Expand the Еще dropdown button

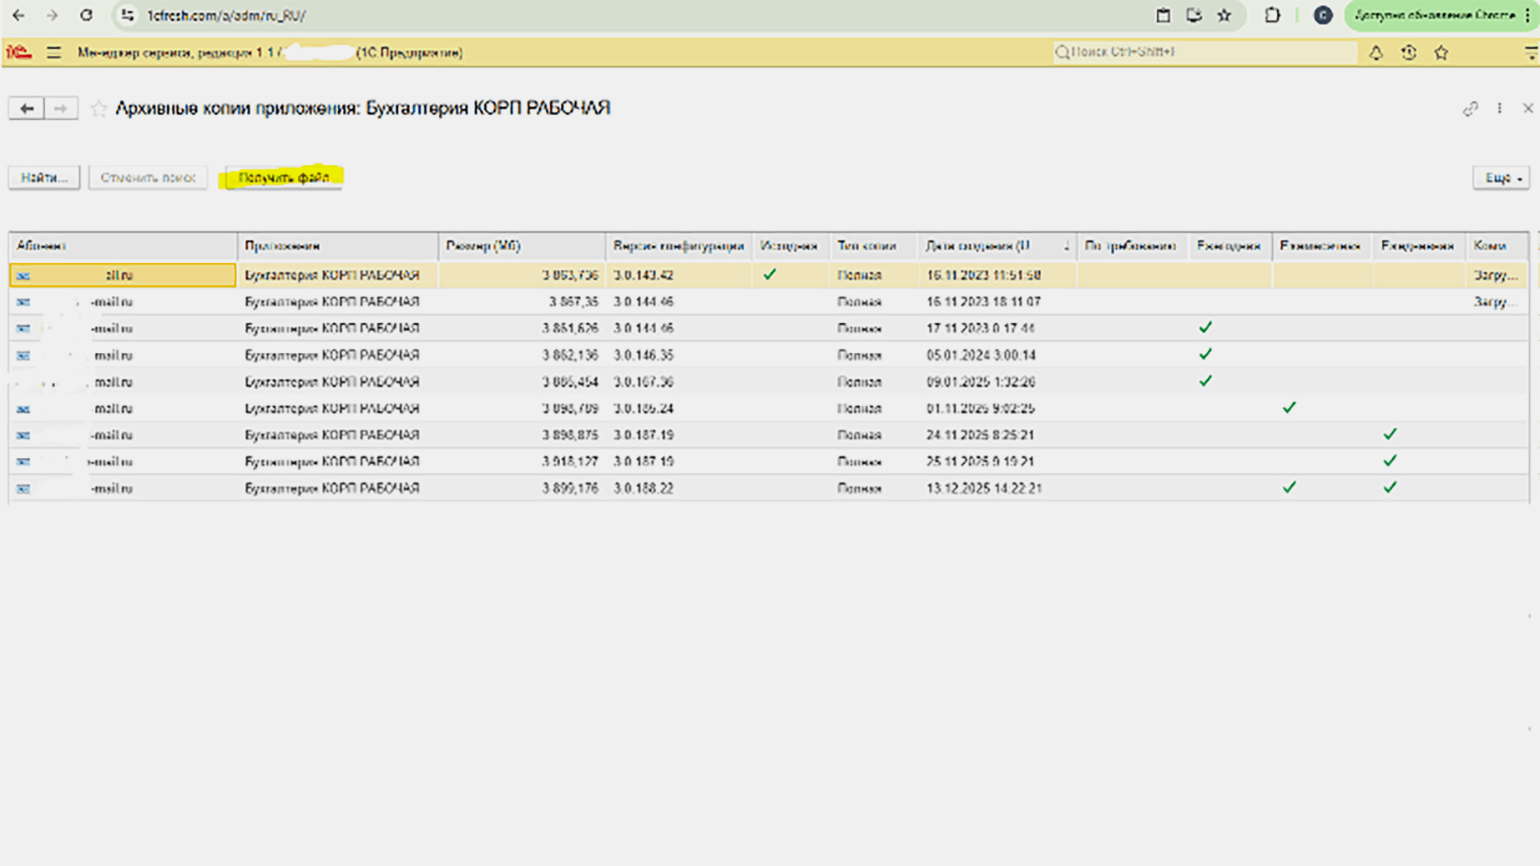(1501, 178)
